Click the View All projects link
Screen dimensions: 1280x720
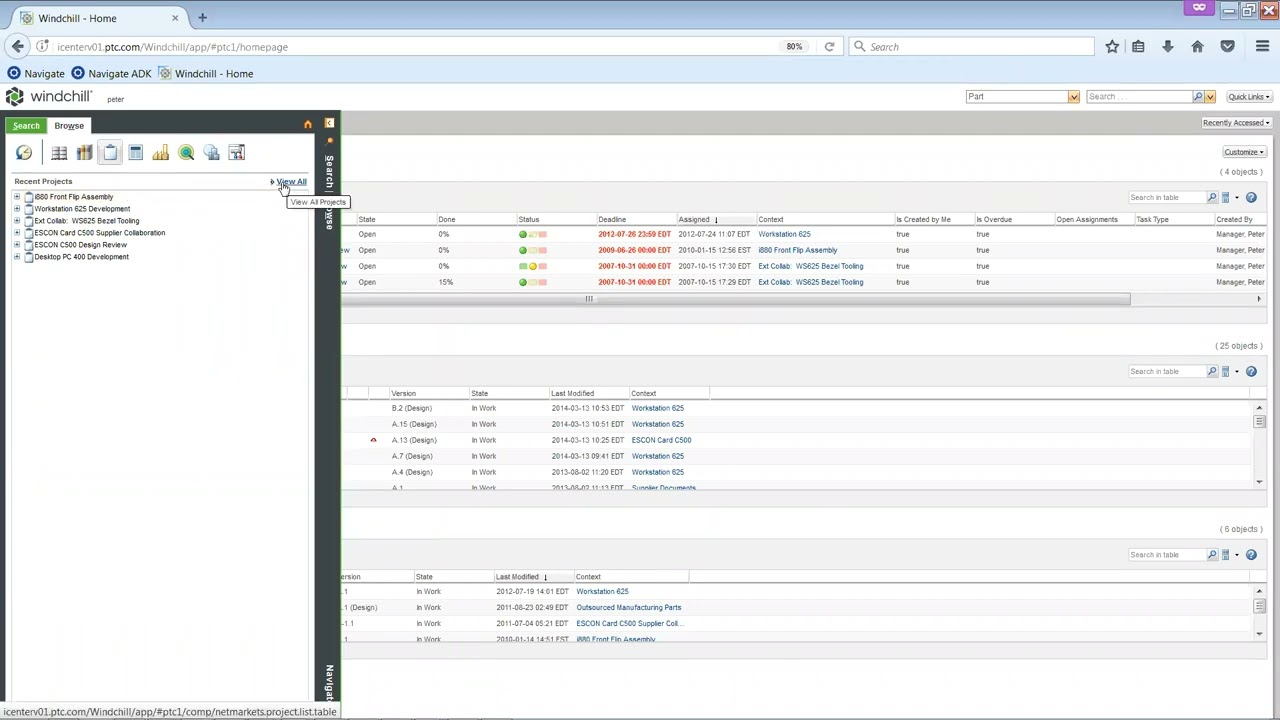pos(291,182)
